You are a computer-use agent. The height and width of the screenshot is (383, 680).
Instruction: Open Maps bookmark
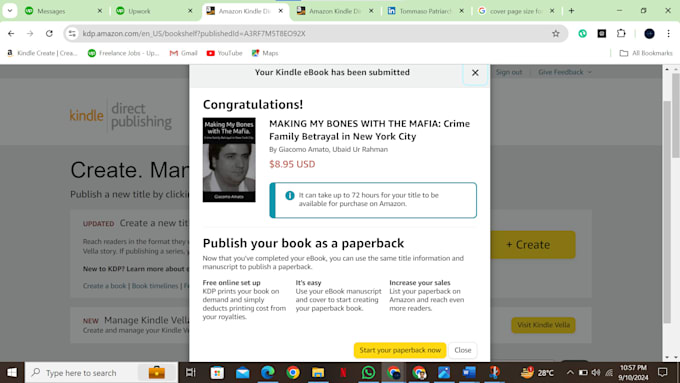[265, 53]
